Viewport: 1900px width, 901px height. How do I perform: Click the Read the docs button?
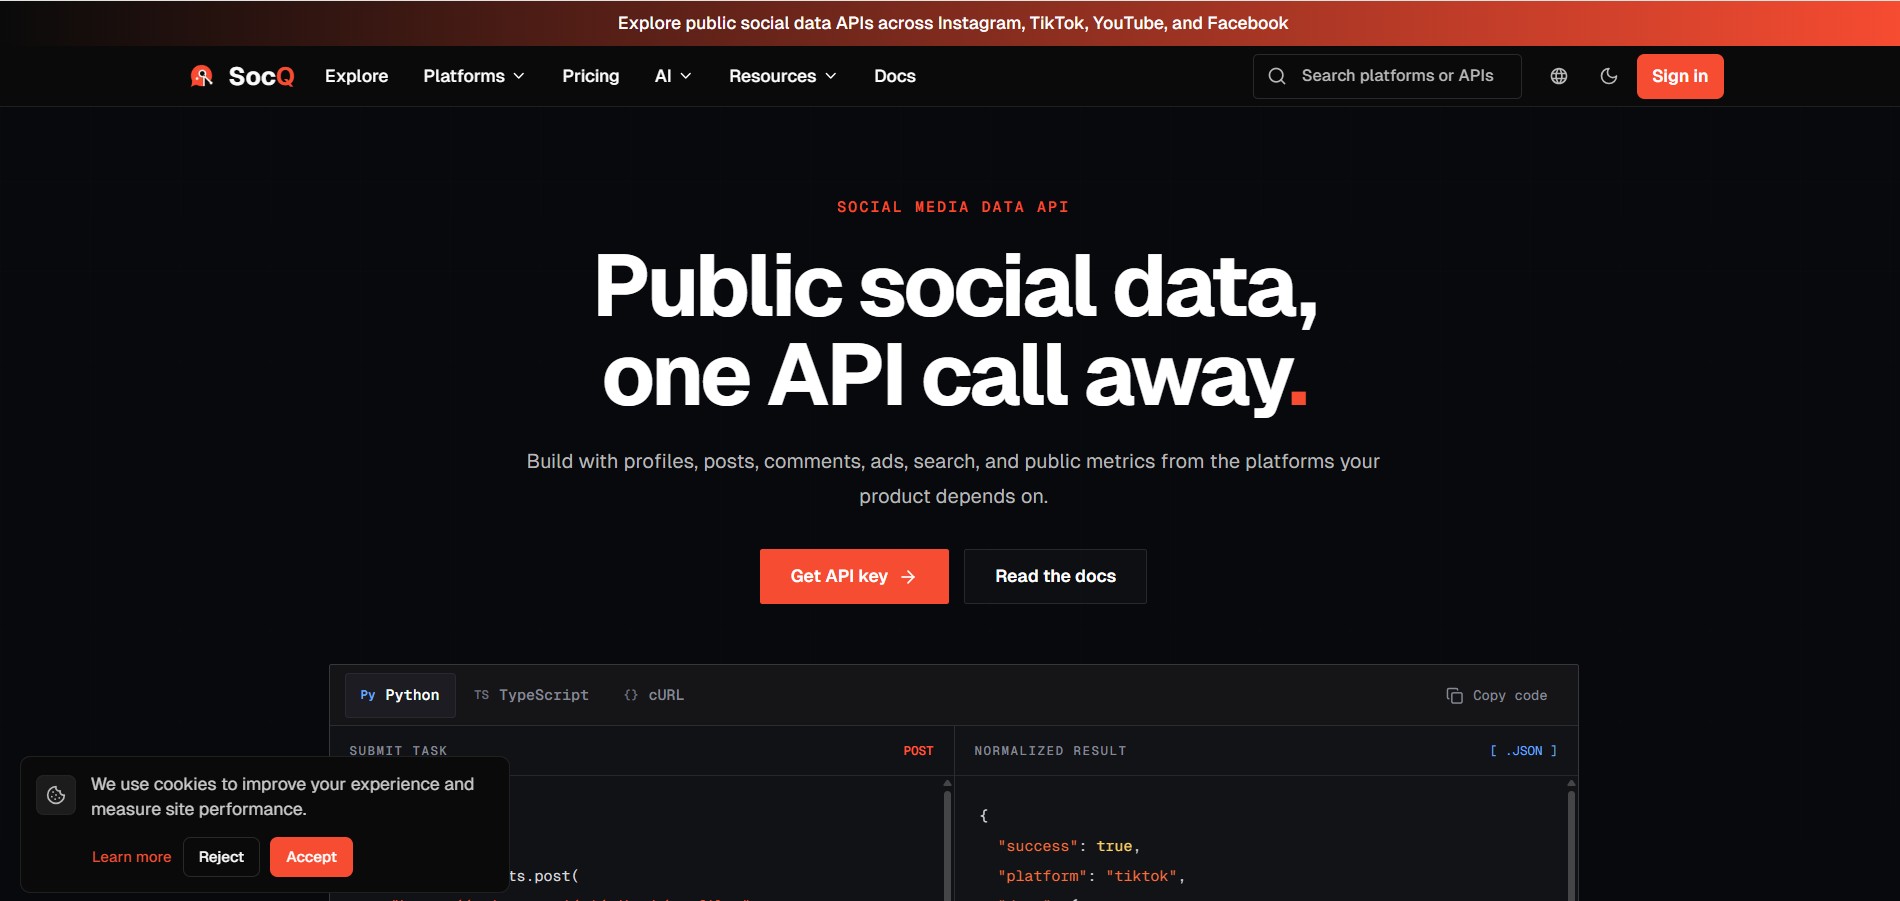[x=1055, y=576]
